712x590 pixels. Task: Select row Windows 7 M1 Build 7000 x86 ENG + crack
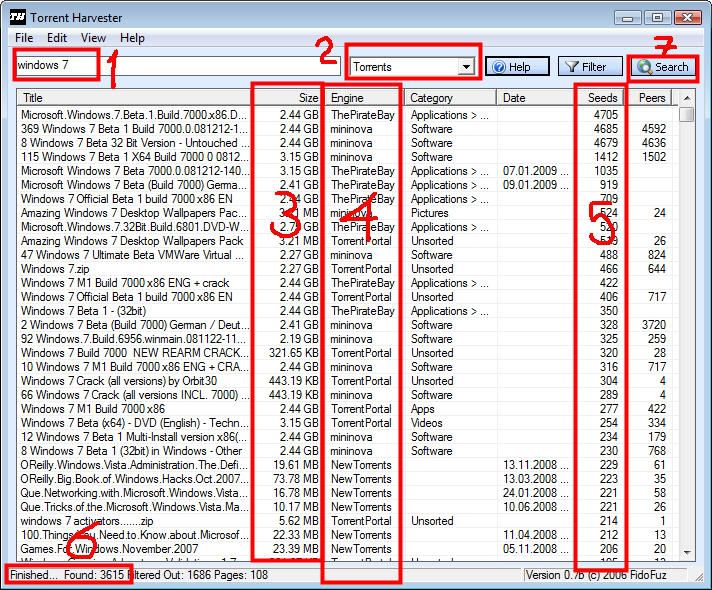[345, 283]
